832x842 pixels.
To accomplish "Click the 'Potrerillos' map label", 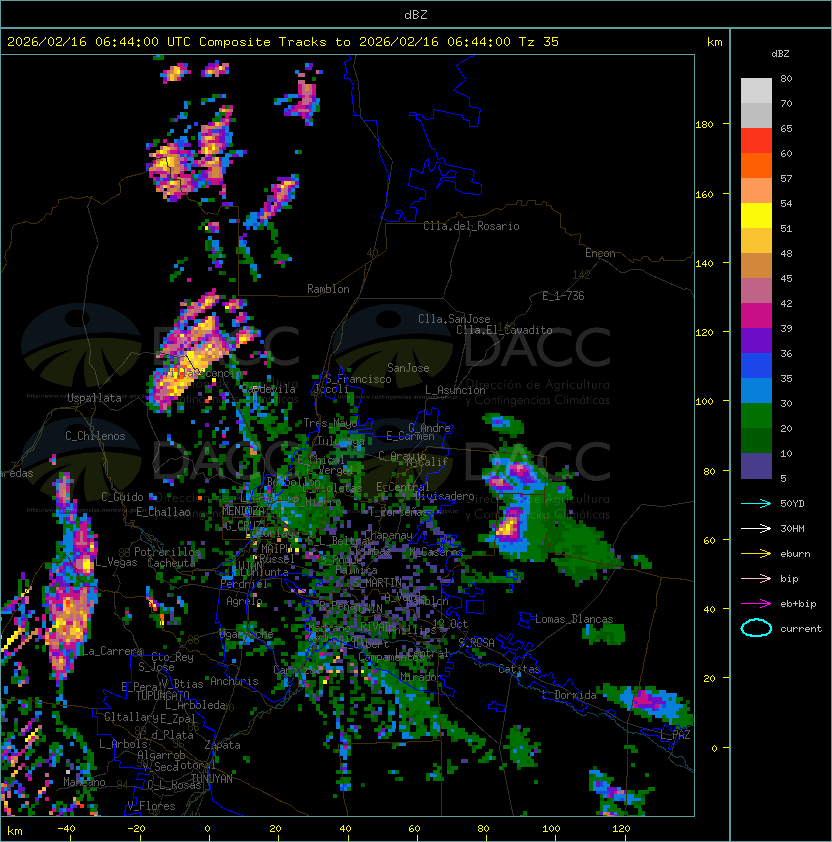I will pyautogui.click(x=167, y=552).
